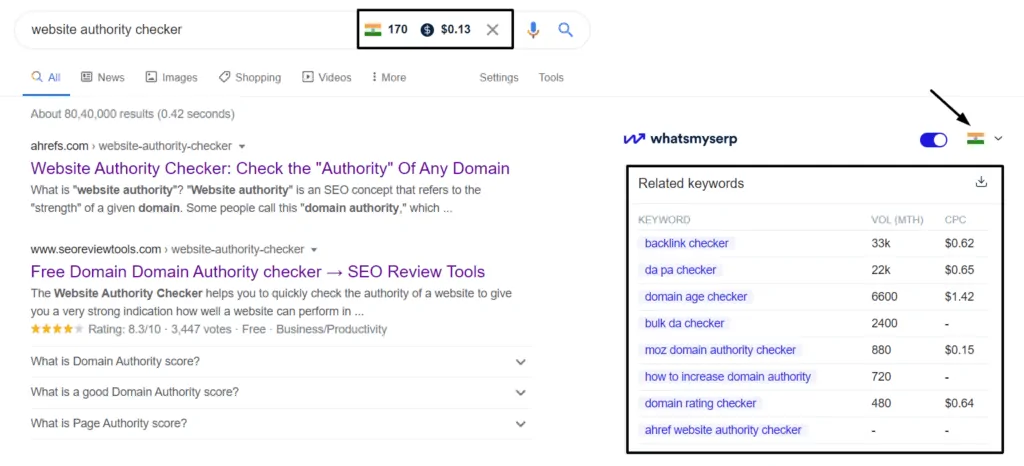Open search Tools
This screenshot has height=466, width=1024.
(x=551, y=77)
